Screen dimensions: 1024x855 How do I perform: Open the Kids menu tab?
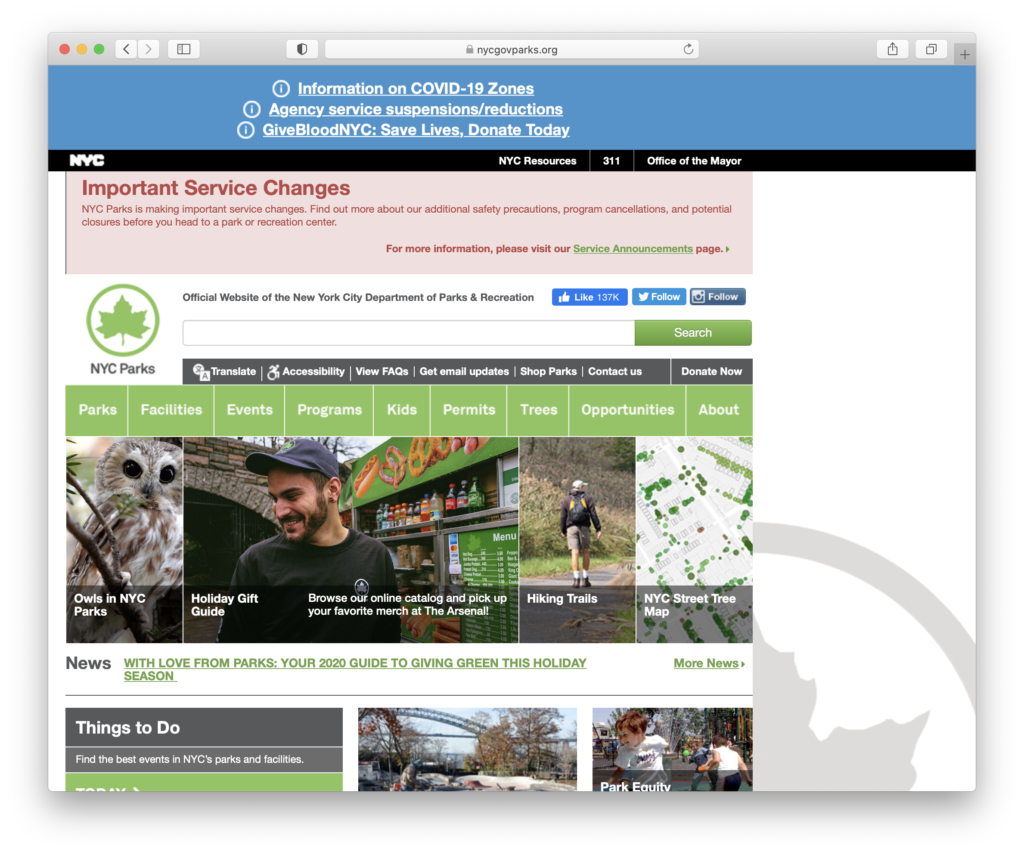(x=402, y=410)
